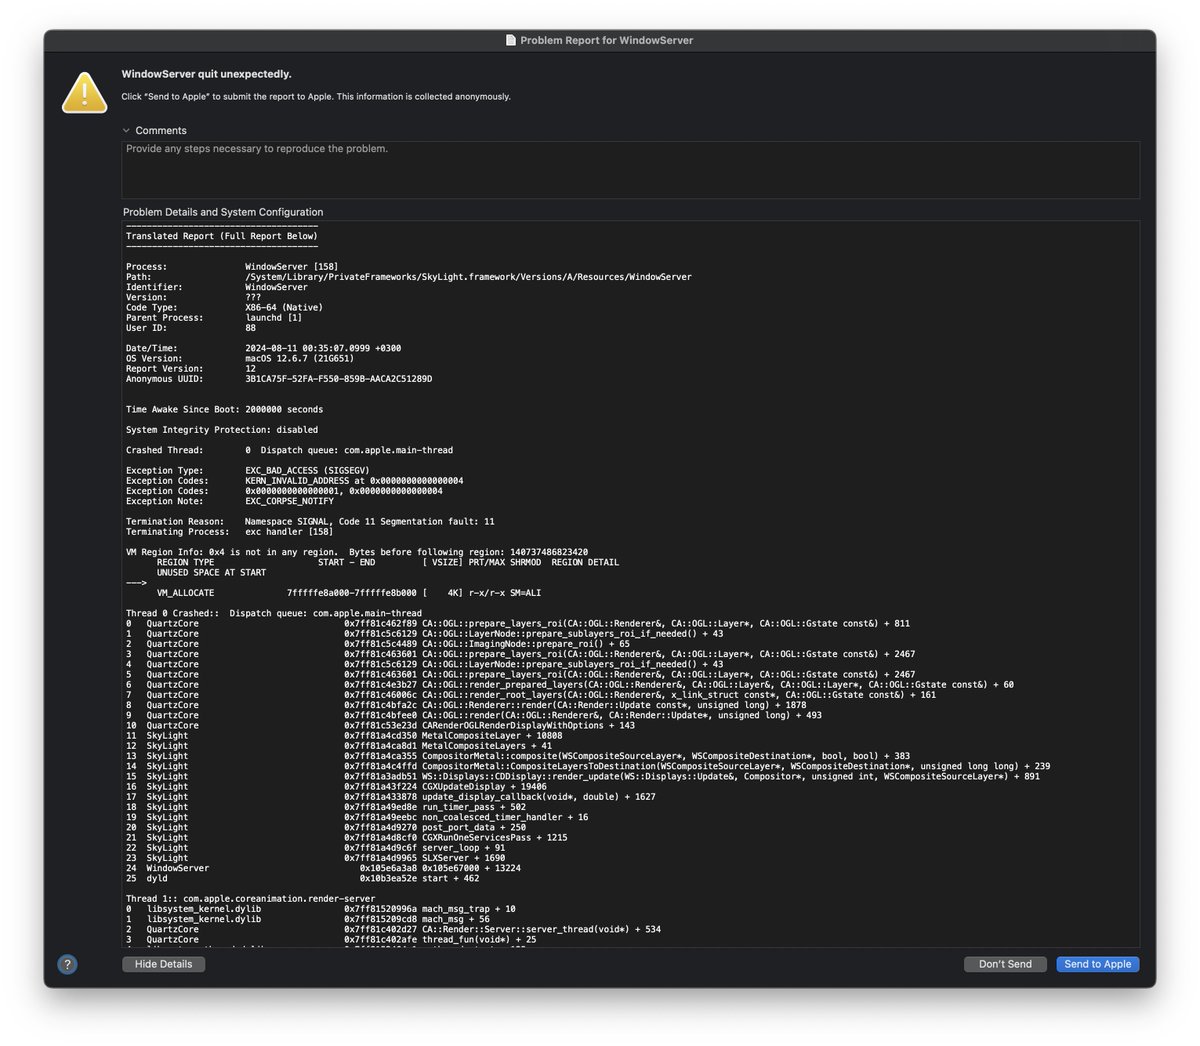Image resolution: width=1200 pixels, height=1046 pixels.
Task: Click the Don't Send button
Action: pos(1005,964)
